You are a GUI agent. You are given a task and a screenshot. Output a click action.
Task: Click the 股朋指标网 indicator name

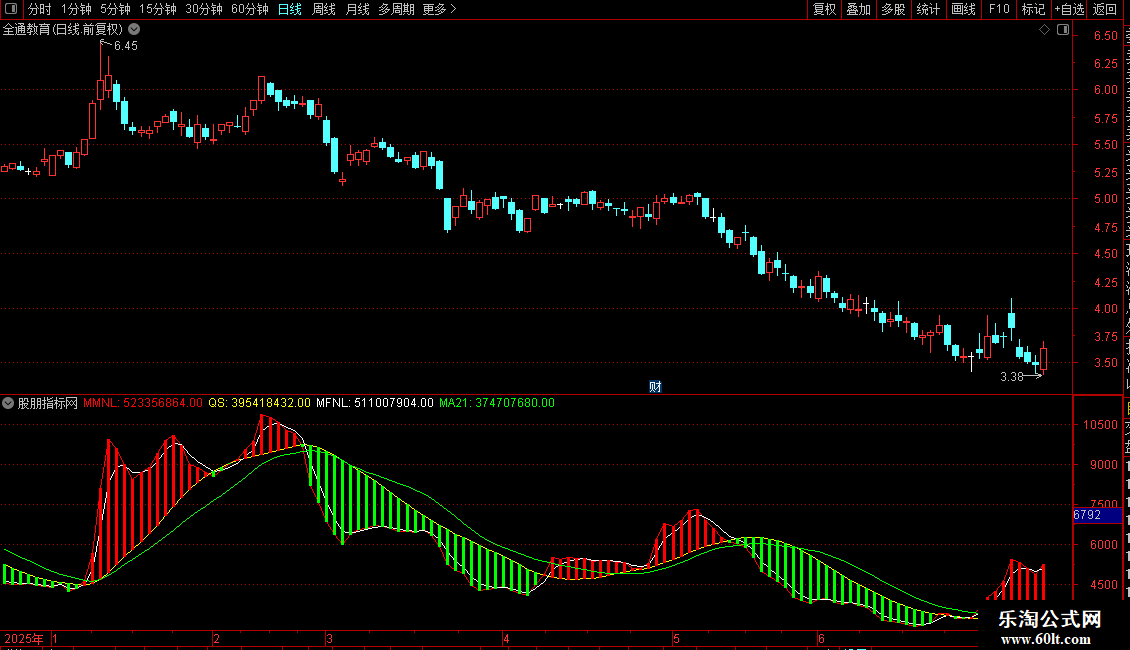pos(48,404)
